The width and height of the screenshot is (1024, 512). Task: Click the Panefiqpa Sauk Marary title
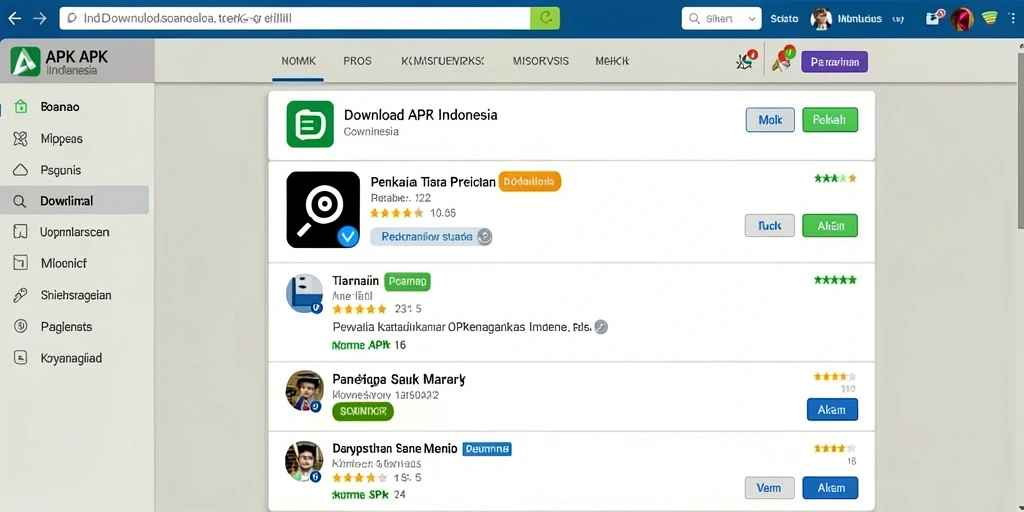[399, 379]
